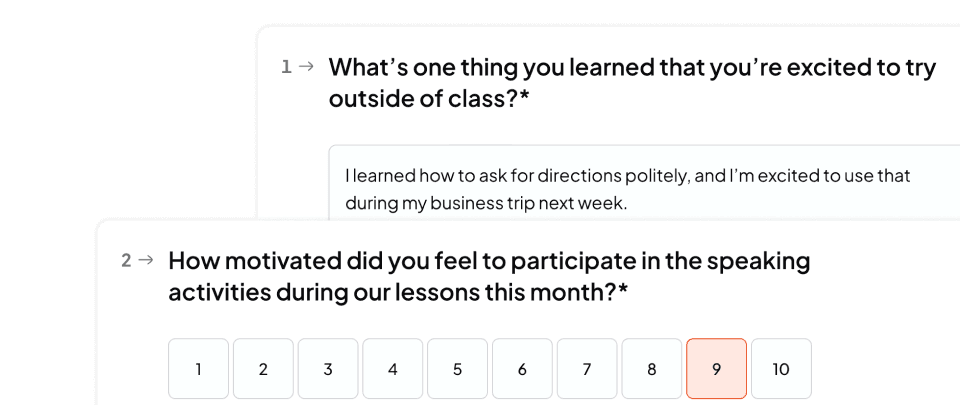The width and height of the screenshot is (960, 405).
Task: Choose rating 2 for speaking motivation
Action: [263, 369]
